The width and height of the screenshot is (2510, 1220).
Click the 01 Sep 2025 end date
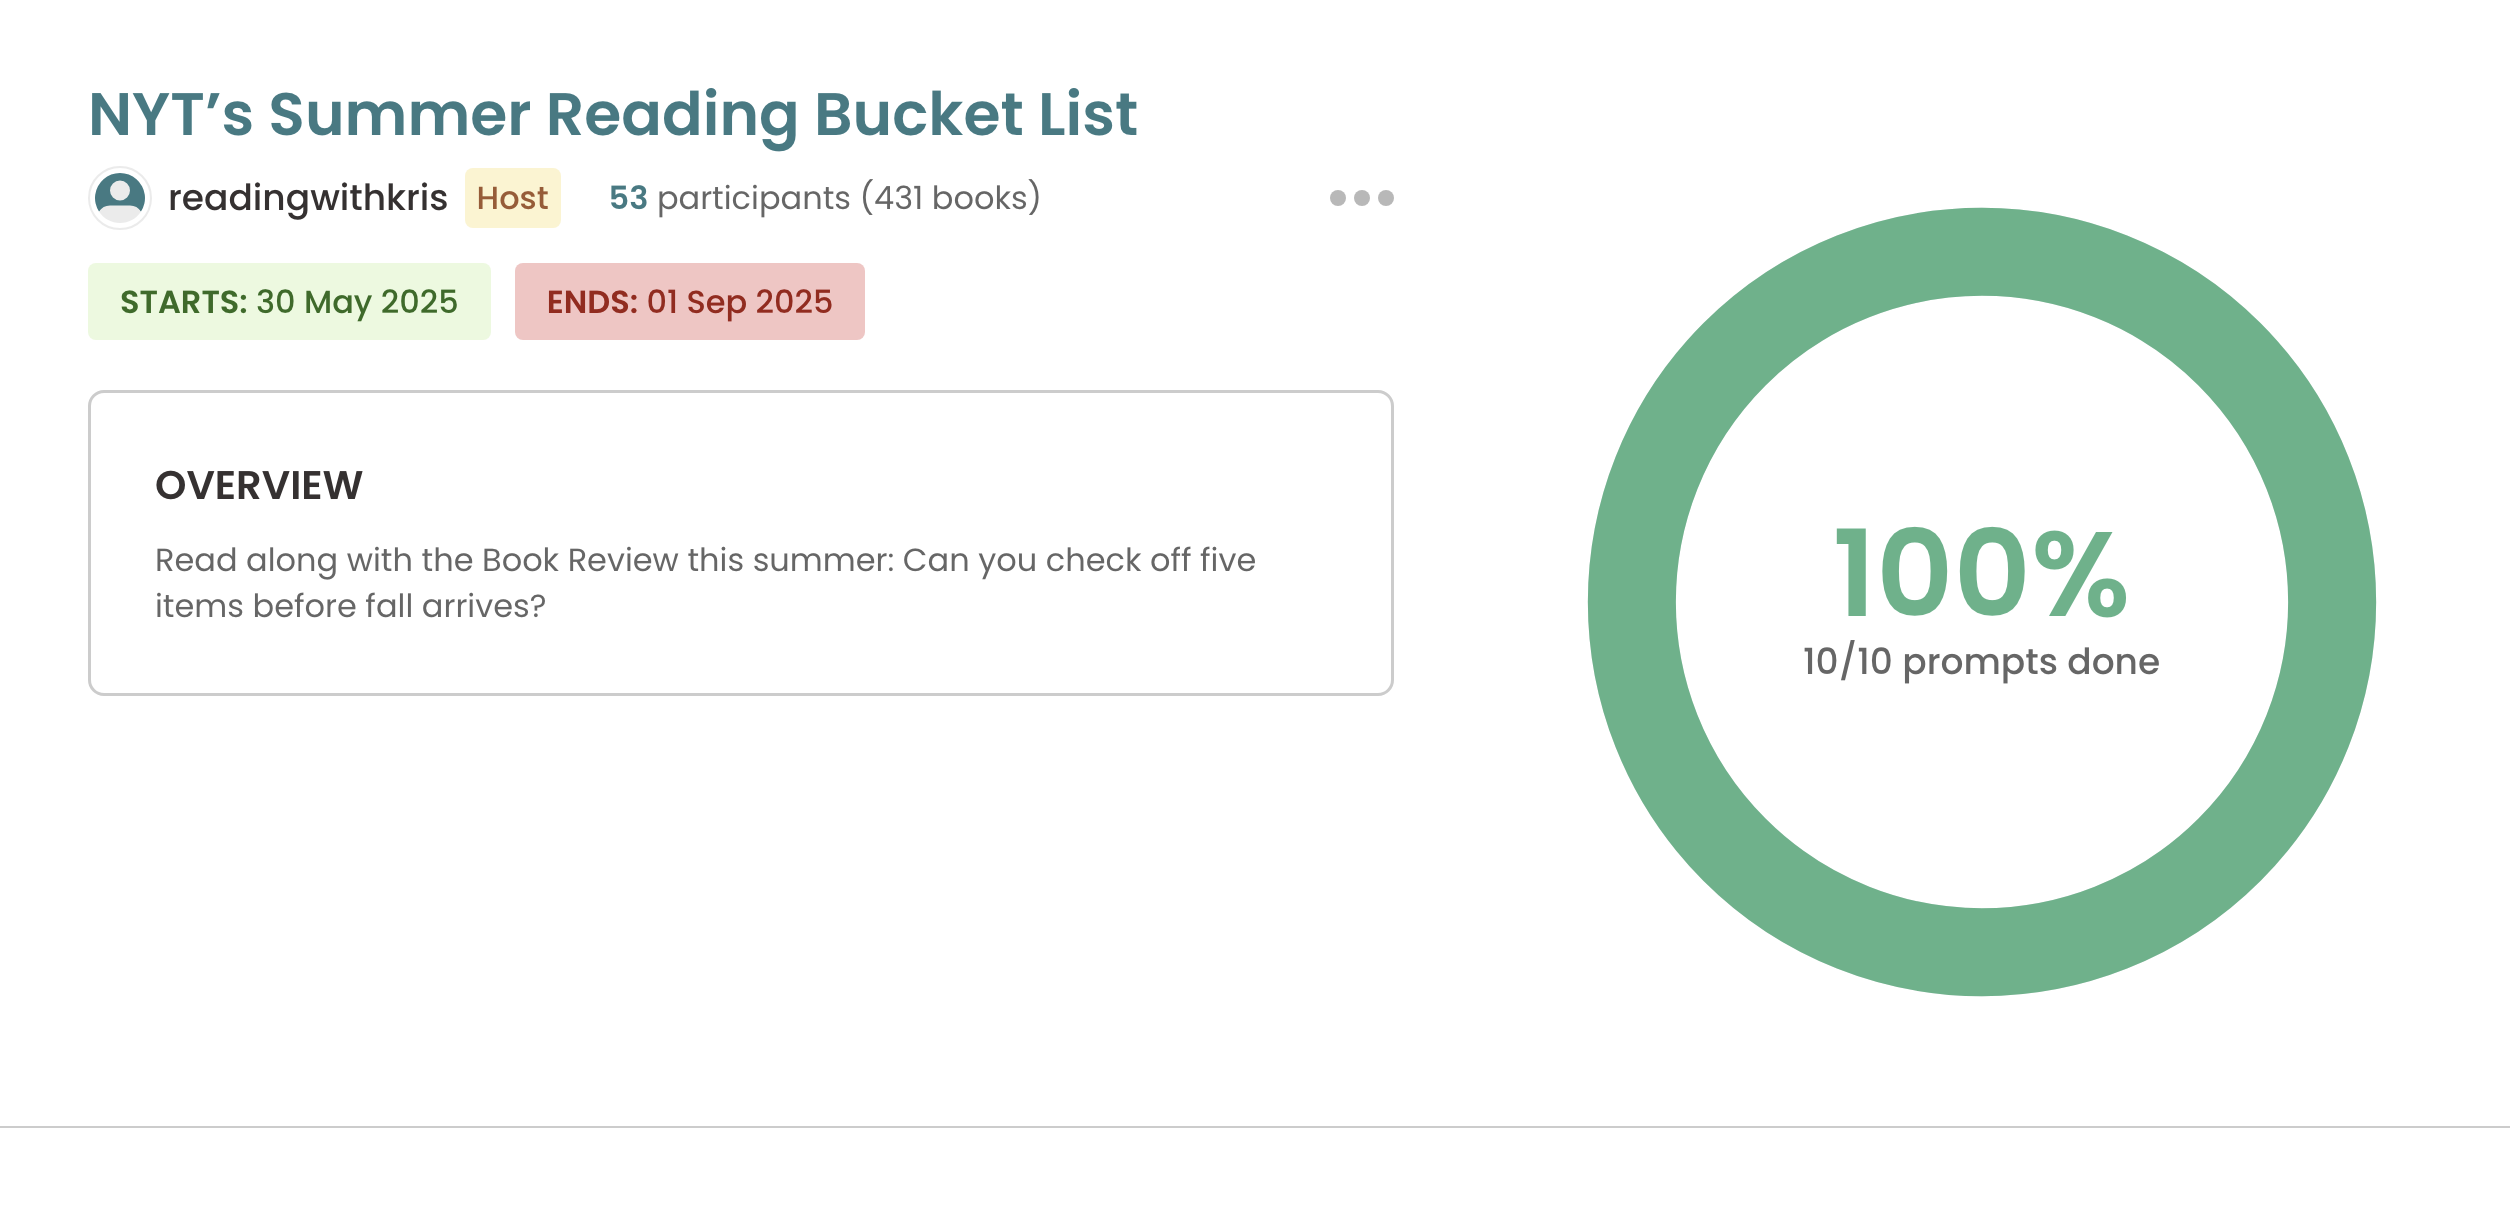click(740, 302)
